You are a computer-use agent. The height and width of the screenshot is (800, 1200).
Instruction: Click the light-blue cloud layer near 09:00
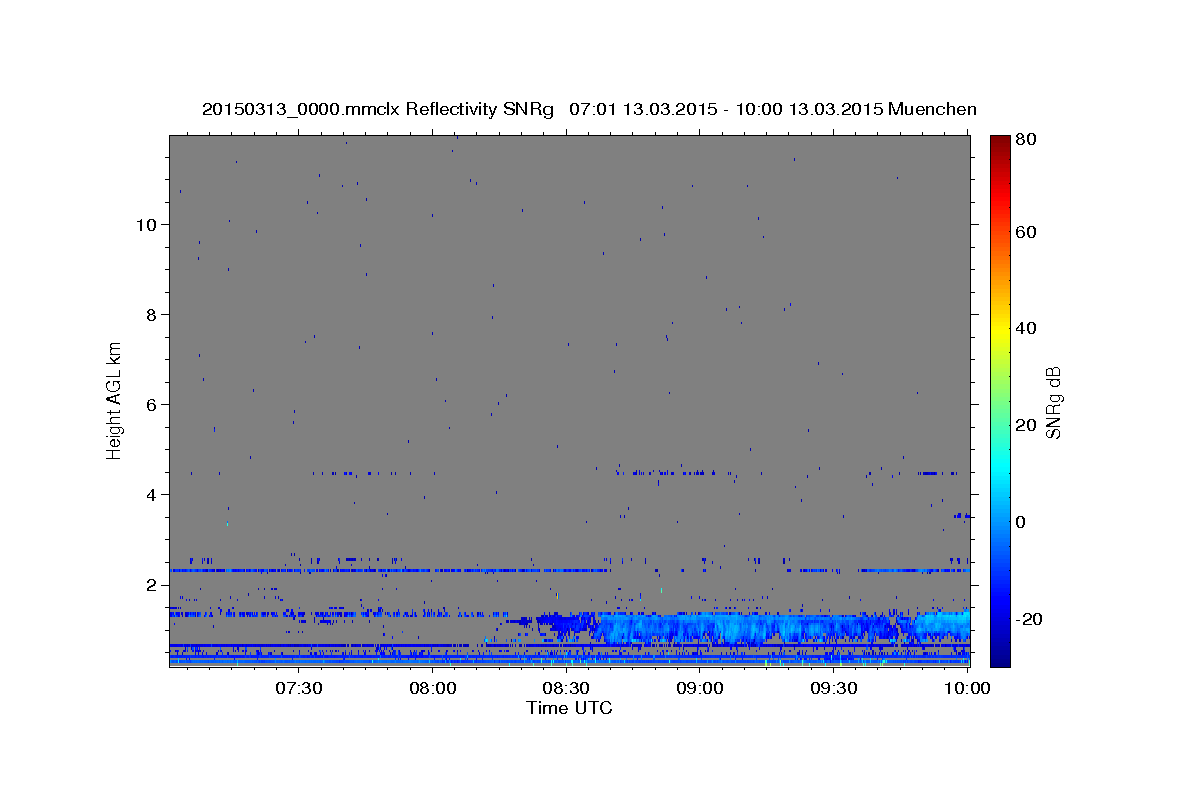pos(740,629)
